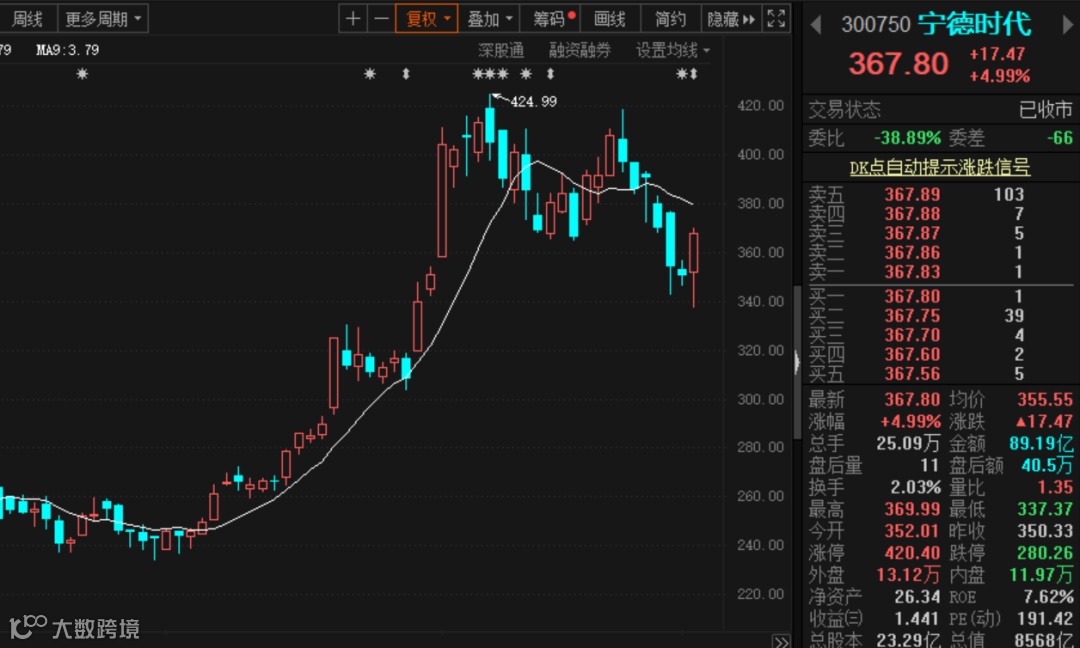Viewport: 1080px width, 648px height.
Task: Click the ROE 7.62% value
Action: (1048, 597)
